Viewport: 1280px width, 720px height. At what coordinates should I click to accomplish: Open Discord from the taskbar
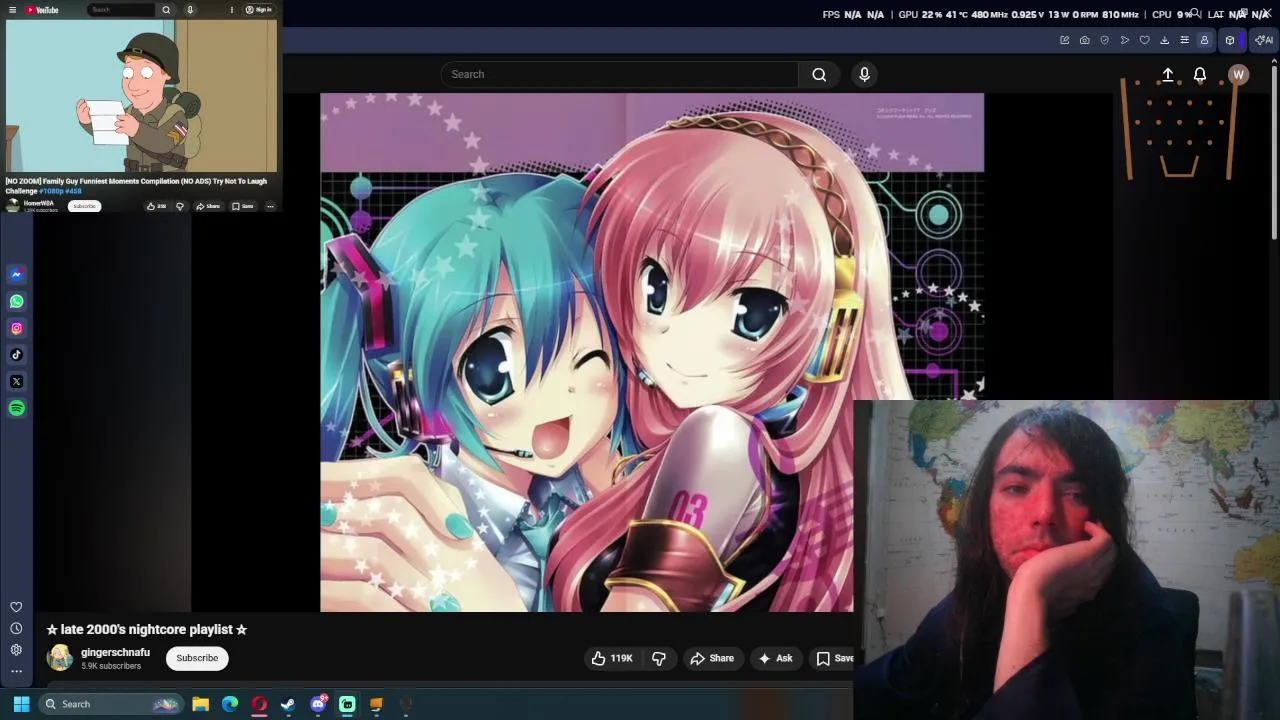tap(318, 704)
